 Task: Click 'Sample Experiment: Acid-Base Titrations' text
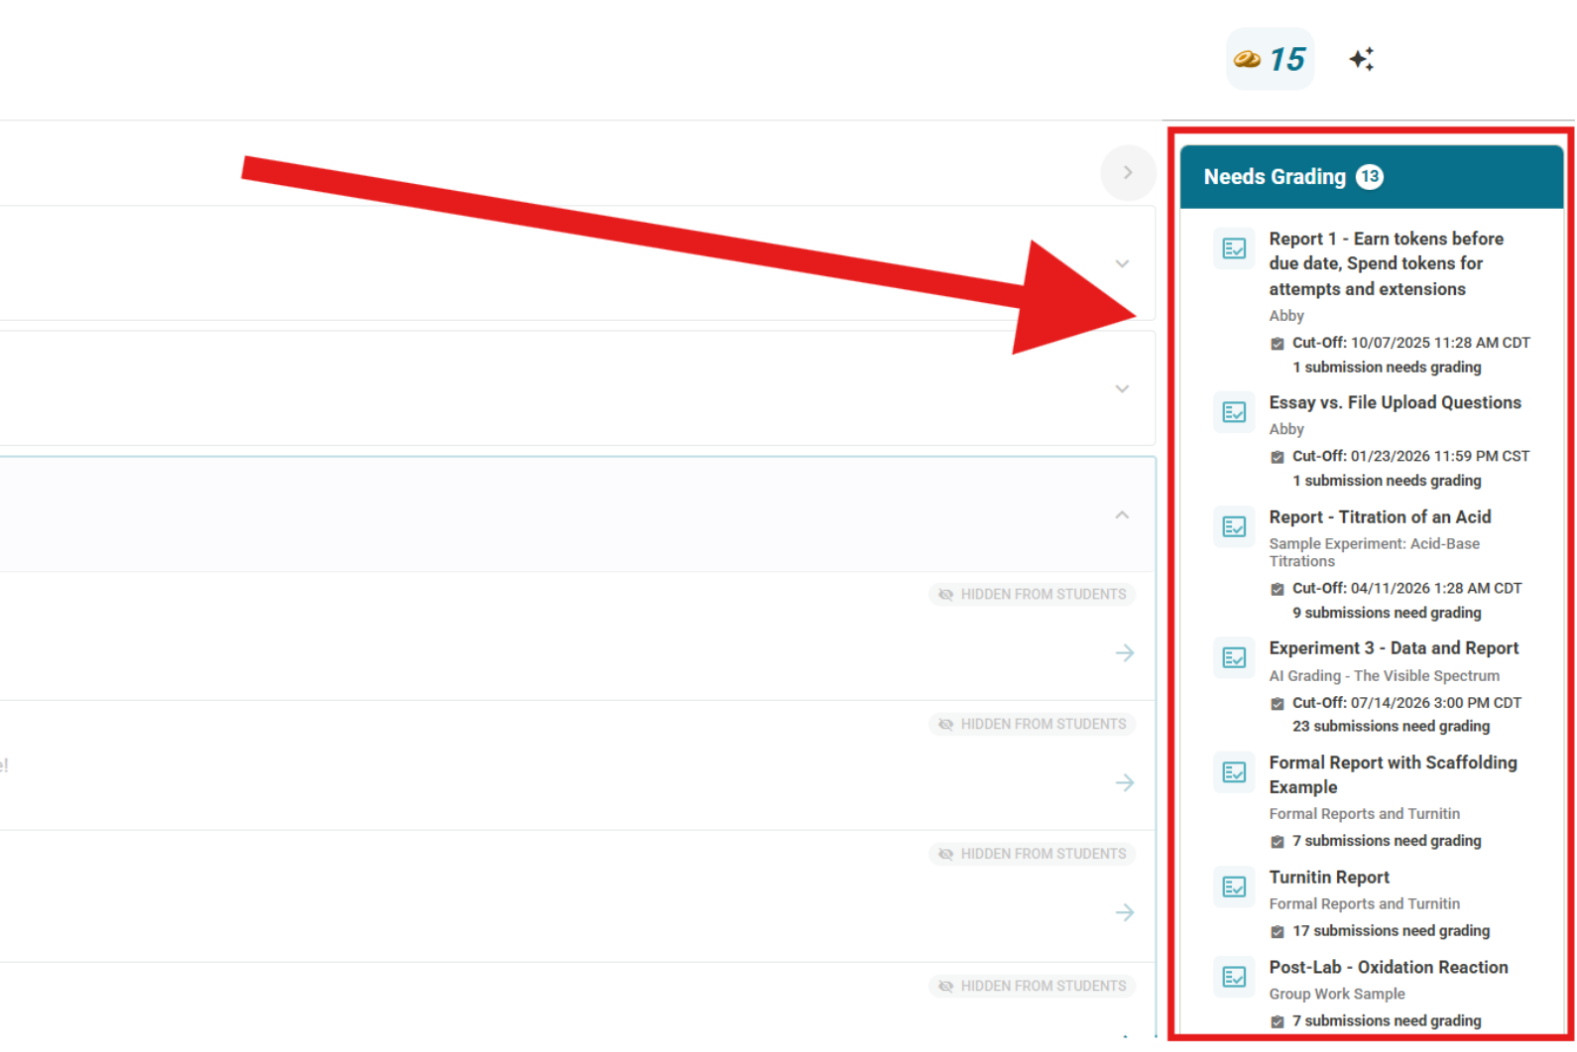(x=1374, y=552)
